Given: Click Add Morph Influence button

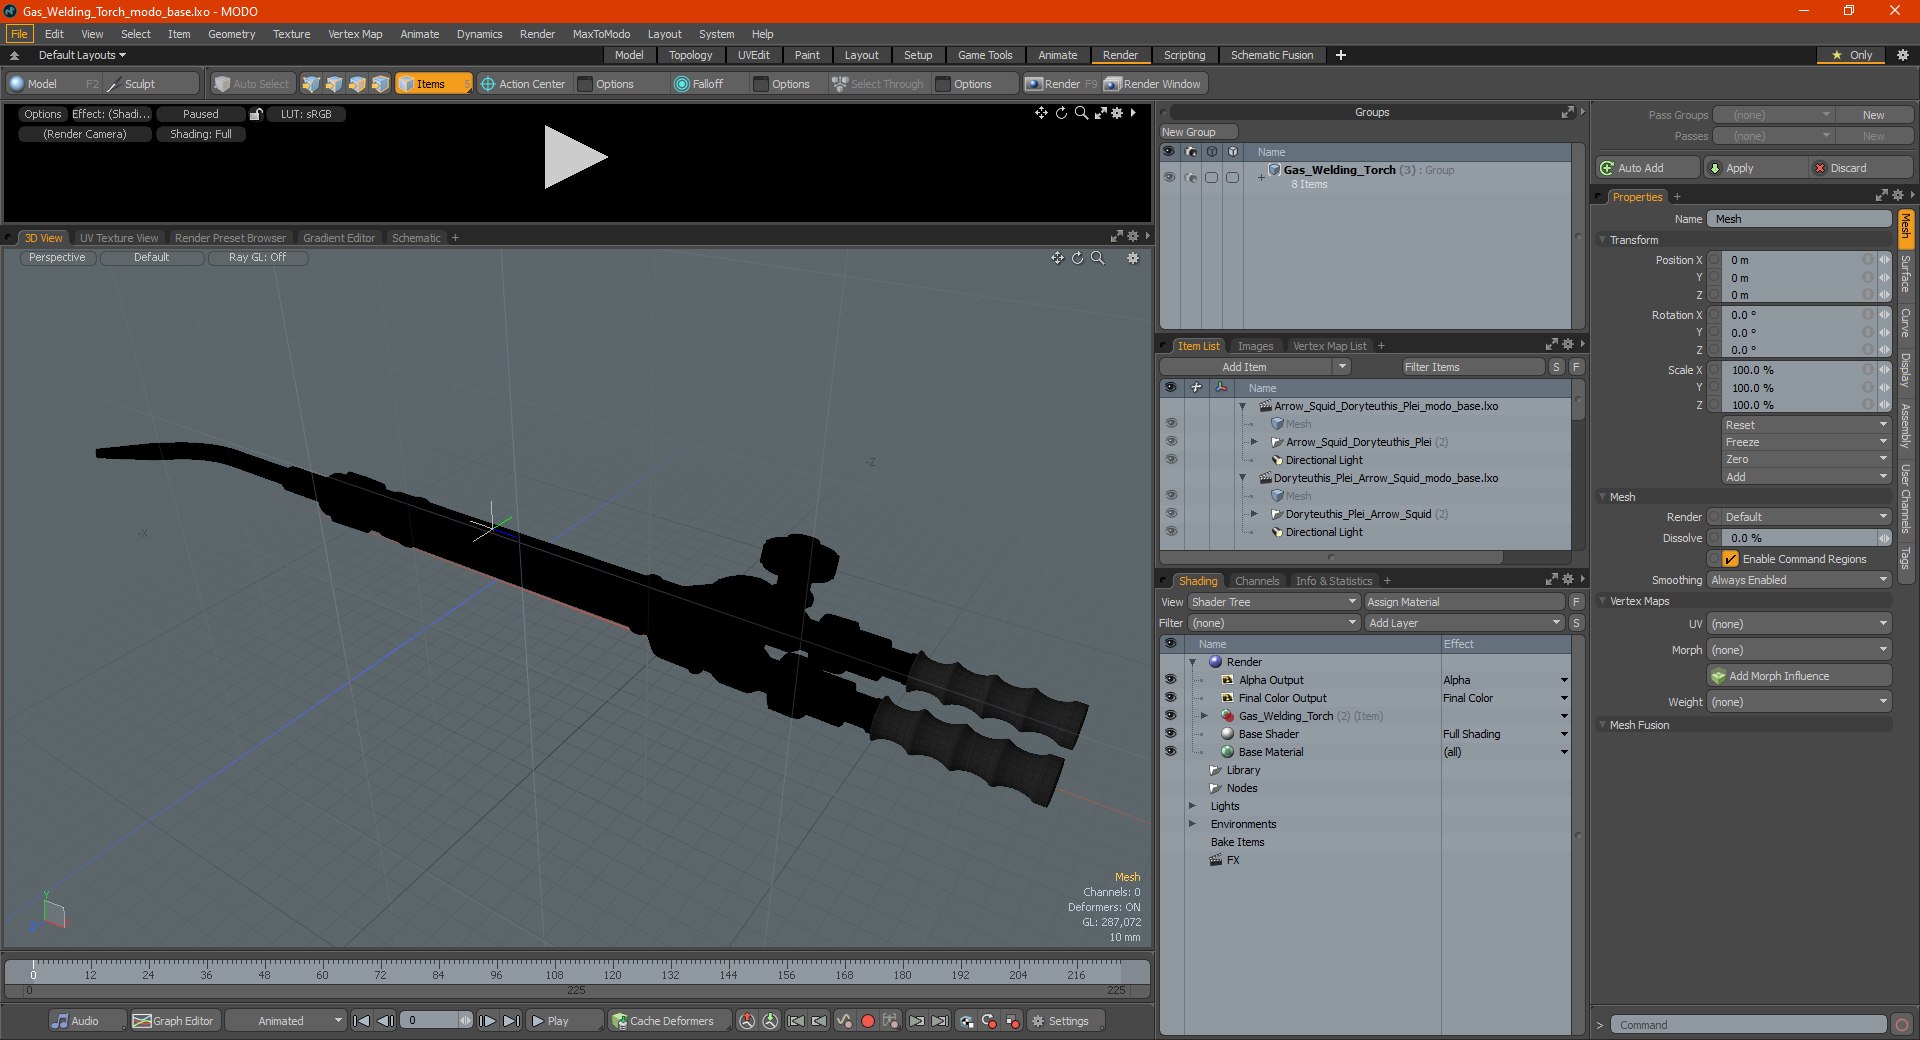Looking at the screenshot, I should (x=1799, y=676).
